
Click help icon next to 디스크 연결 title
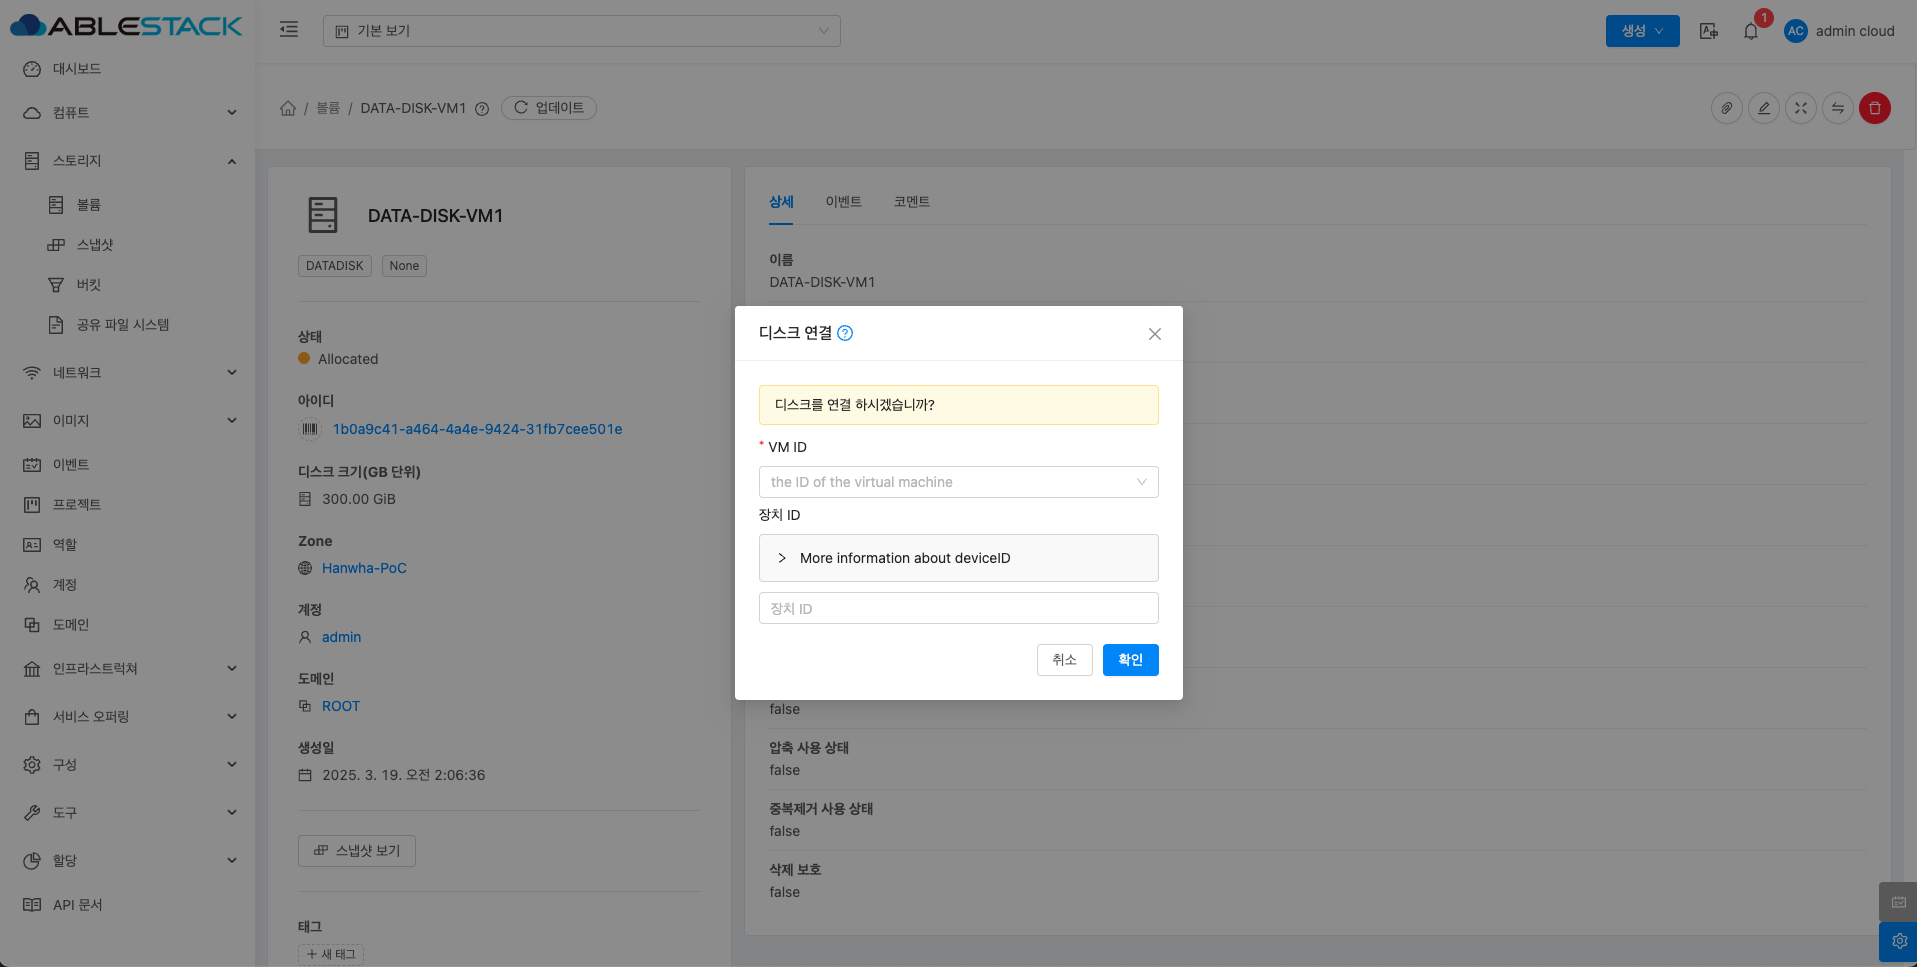(x=845, y=333)
